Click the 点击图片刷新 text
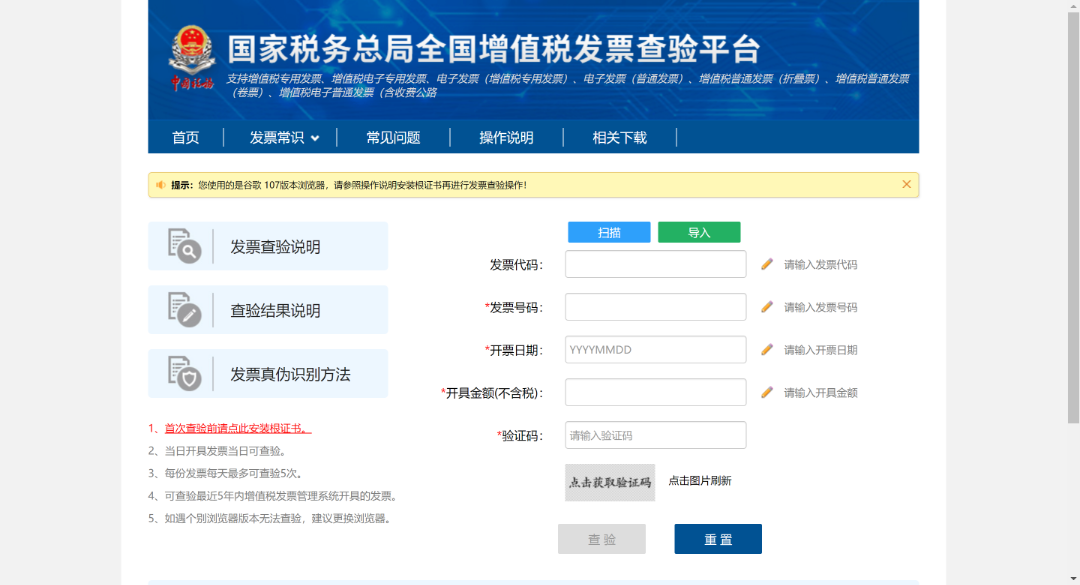The width and height of the screenshot is (1080, 585). click(x=700, y=480)
